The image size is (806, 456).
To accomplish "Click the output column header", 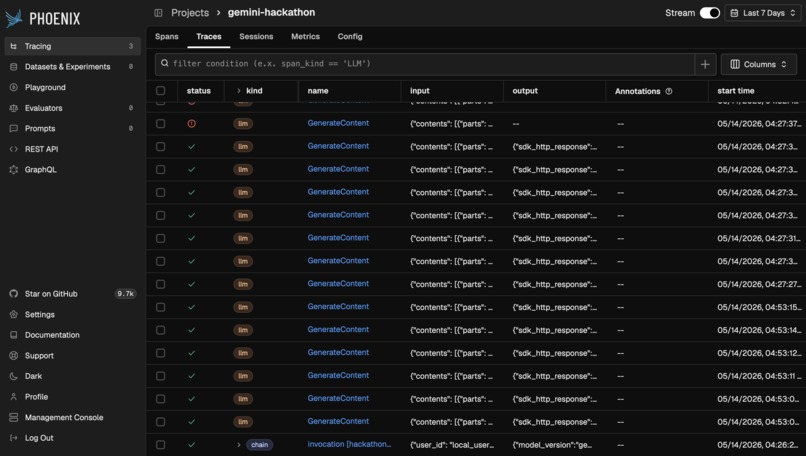I will 525,91.
